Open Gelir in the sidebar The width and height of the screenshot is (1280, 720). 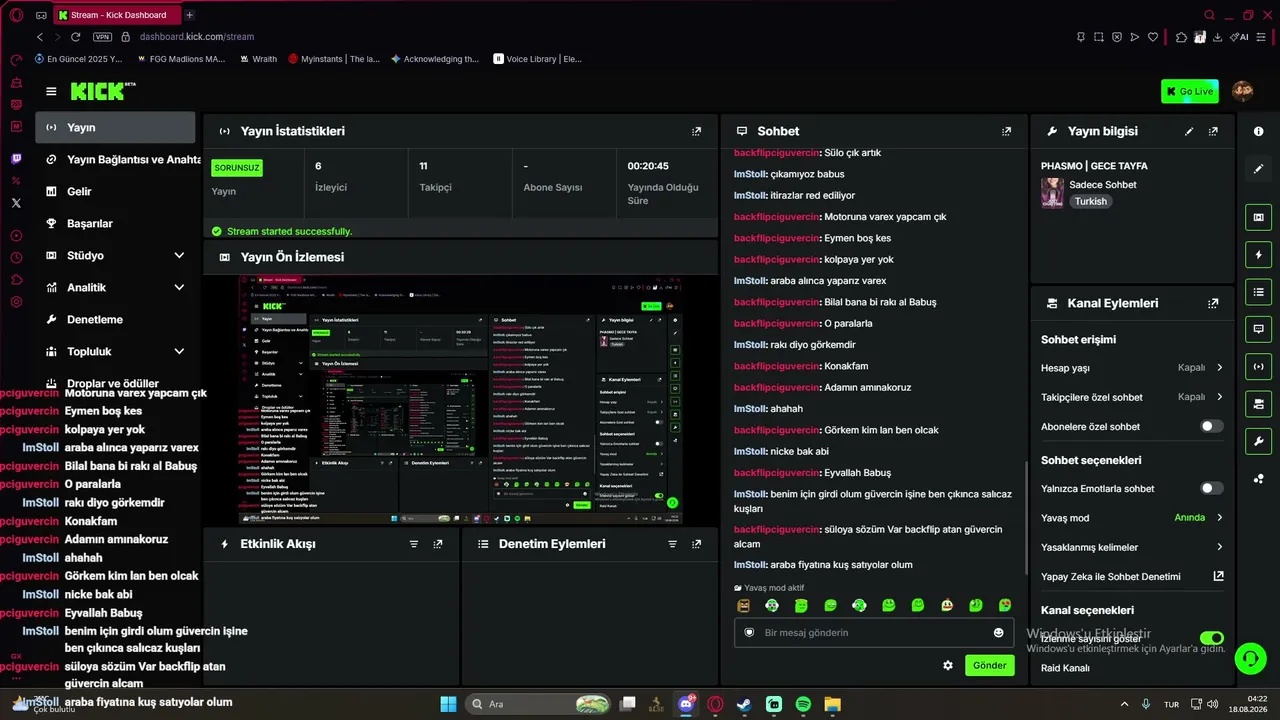[x=115, y=191]
